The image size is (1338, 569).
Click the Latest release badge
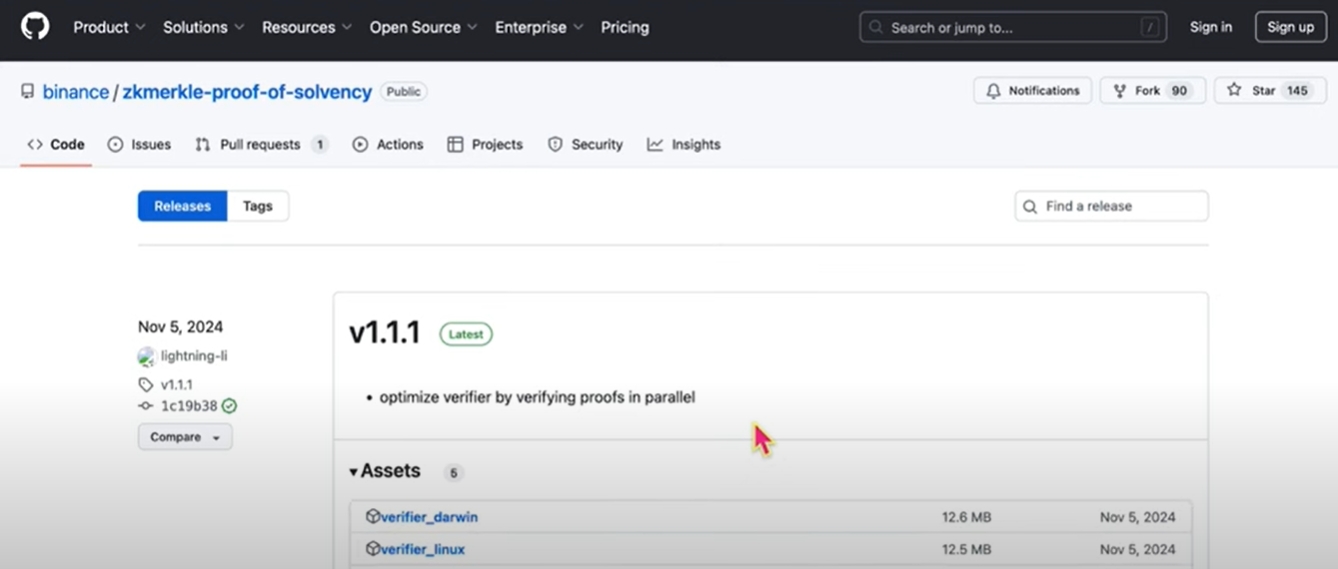[466, 334]
